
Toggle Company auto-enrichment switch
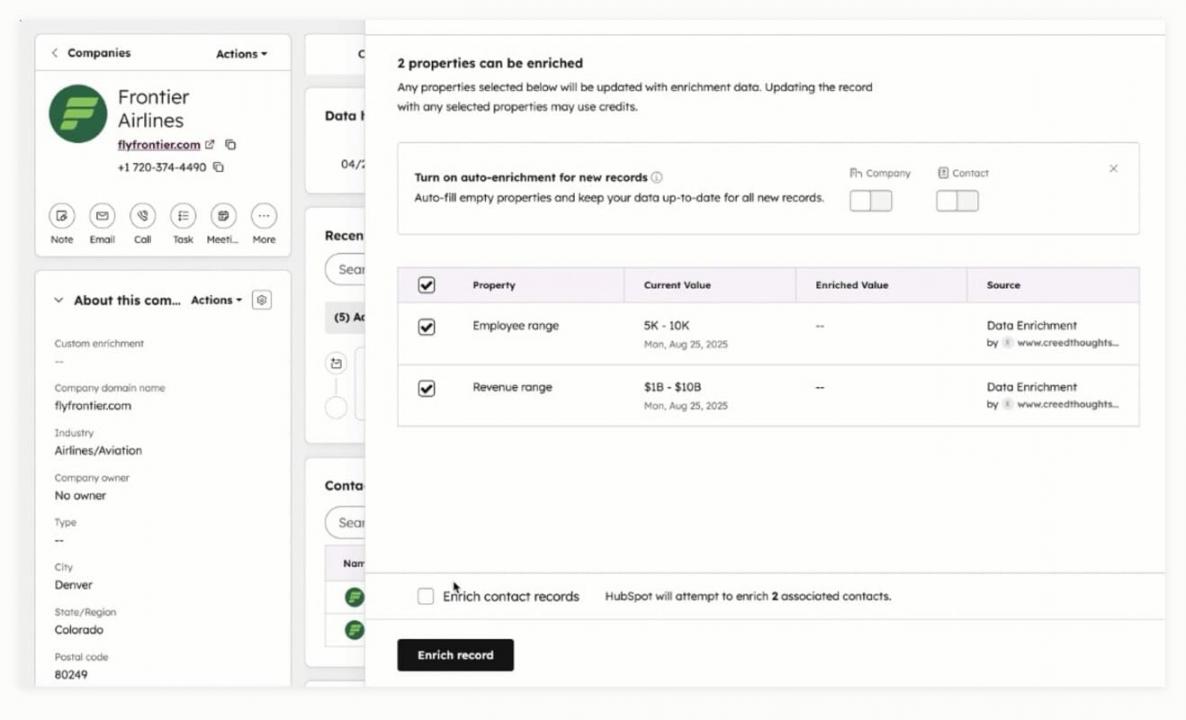pos(871,200)
